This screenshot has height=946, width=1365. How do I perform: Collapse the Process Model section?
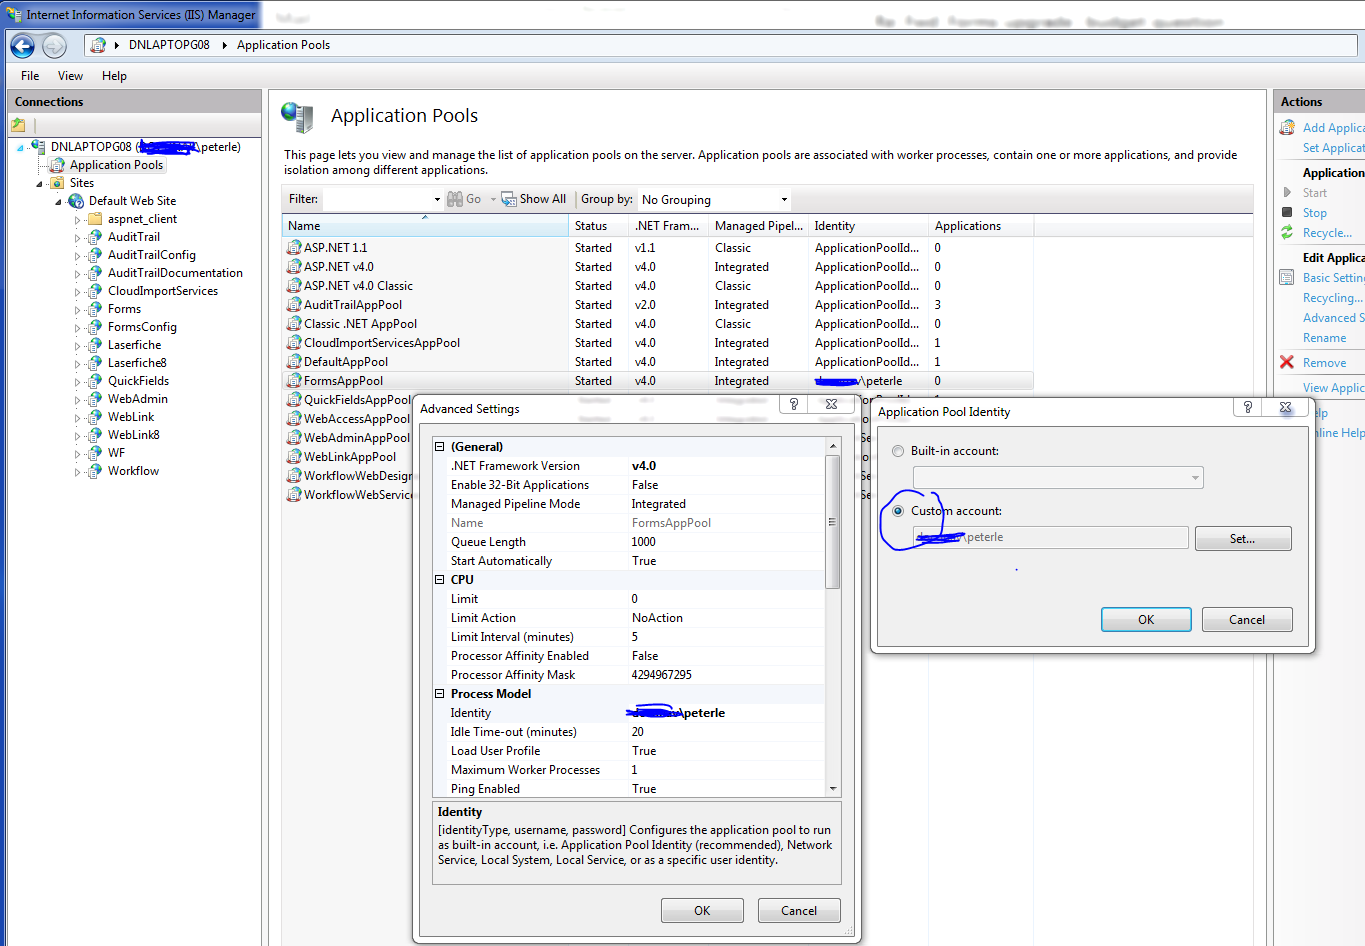point(439,694)
